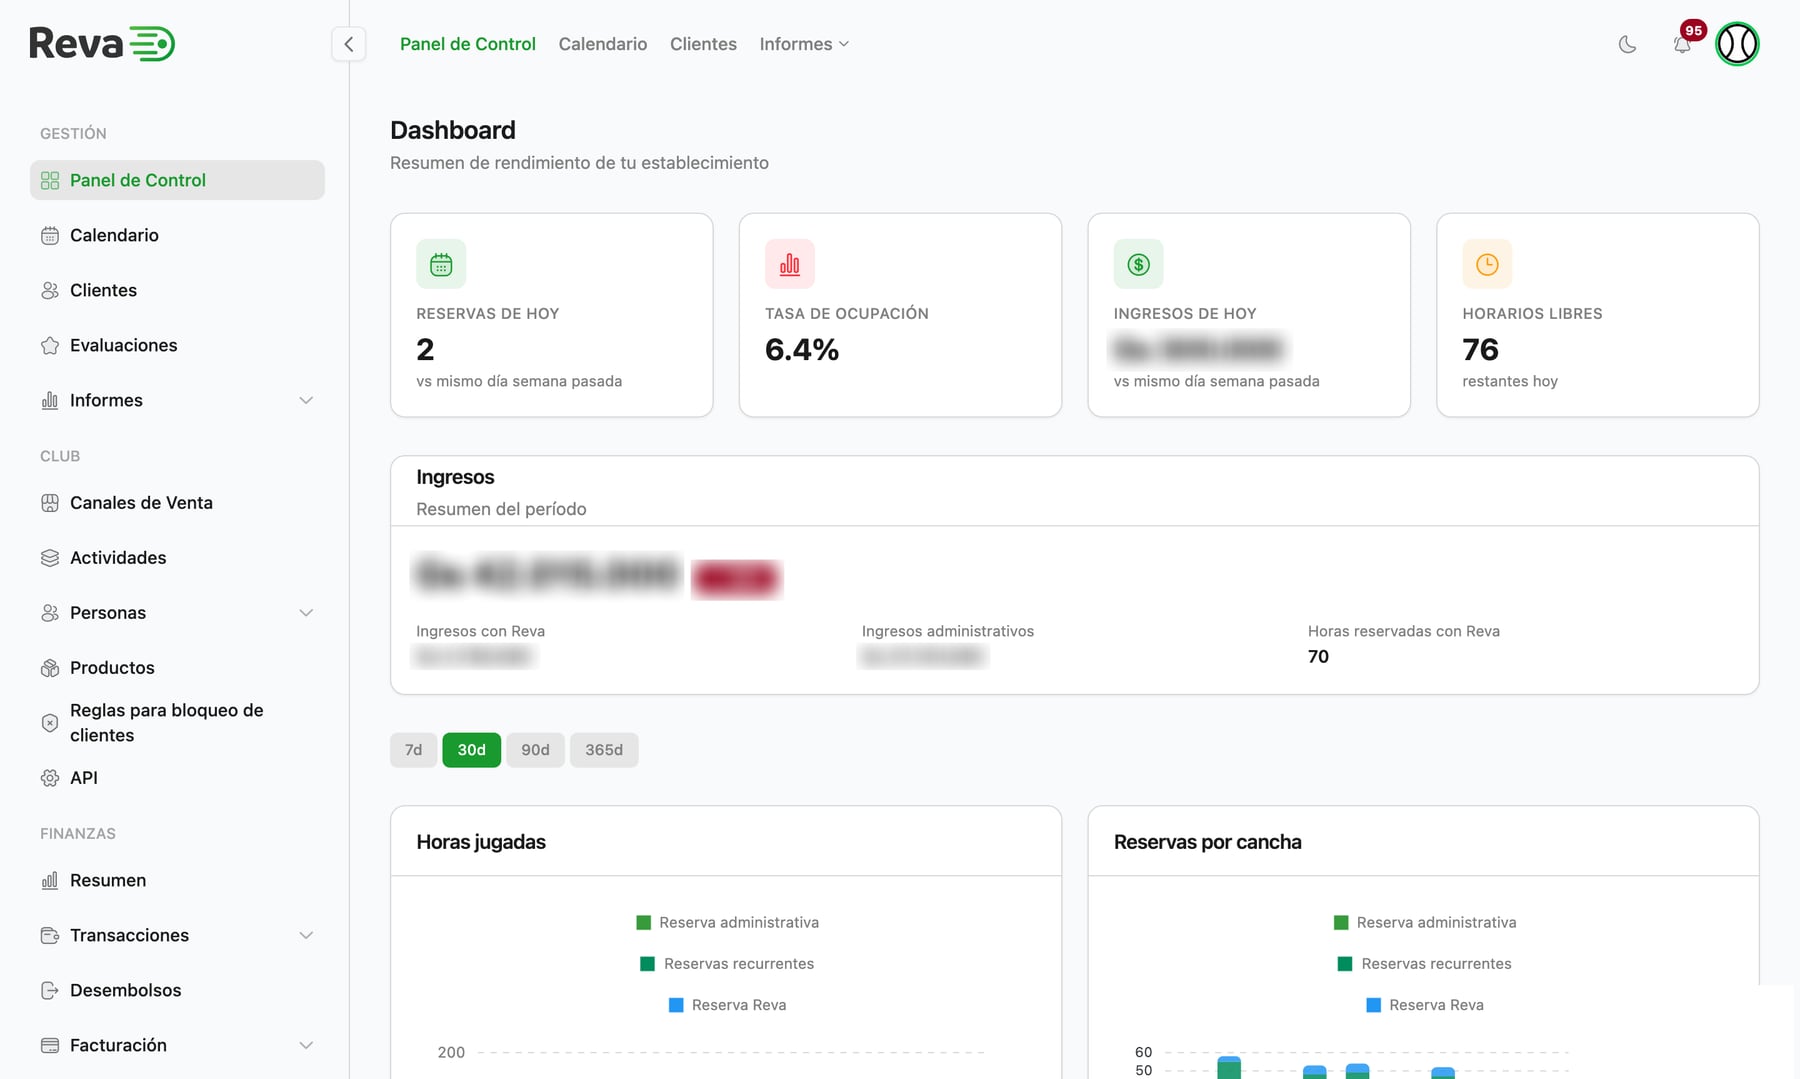1800x1079 pixels.
Task: Click the Desembolsos sidebar icon
Action: pyautogui.click(x=50, y=991)
